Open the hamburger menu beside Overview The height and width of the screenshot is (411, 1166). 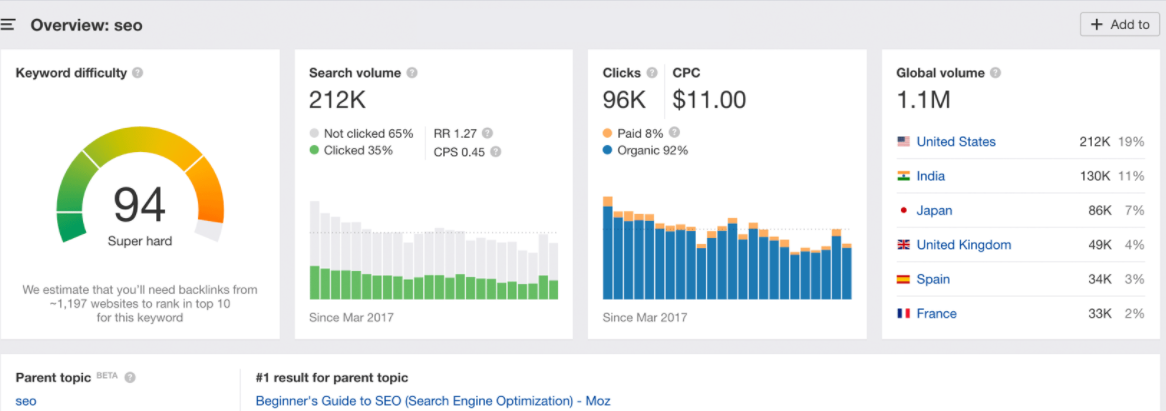(7, 25)
